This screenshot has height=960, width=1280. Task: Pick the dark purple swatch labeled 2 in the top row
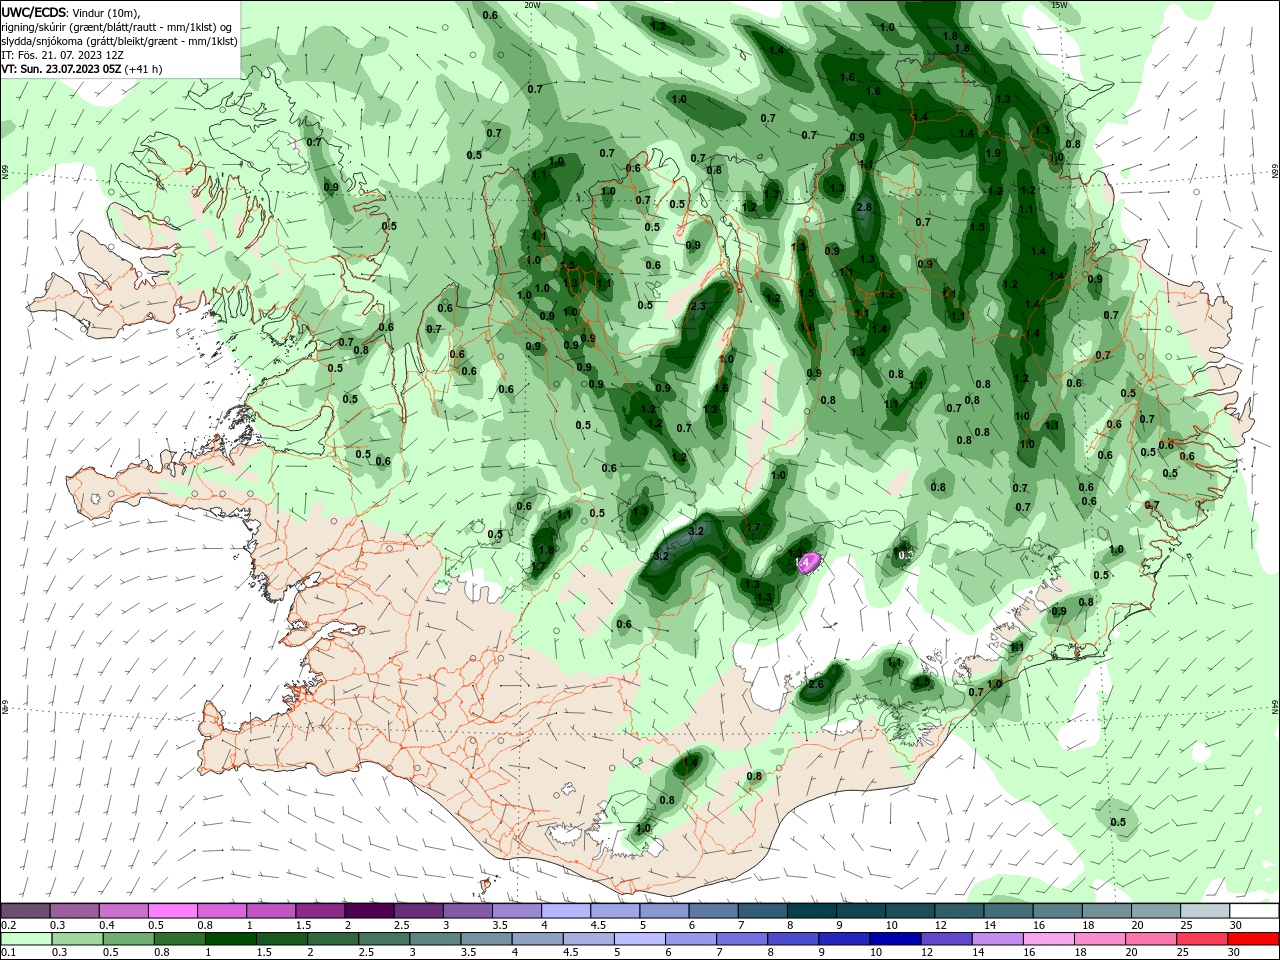pyautogui.click(x=369, y=911)
